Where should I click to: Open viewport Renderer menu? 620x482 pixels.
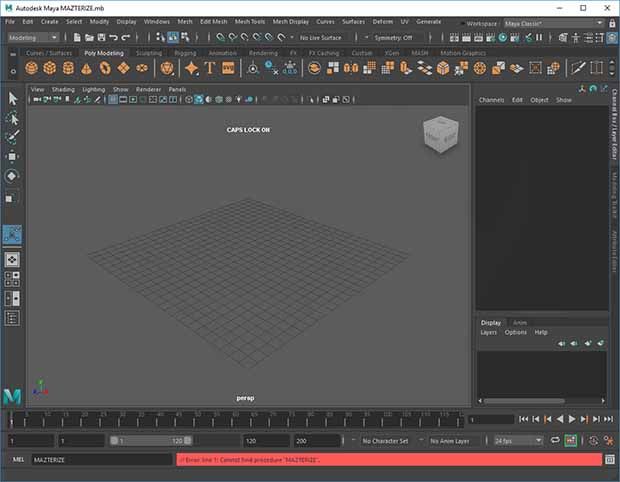tap(148, 89)
